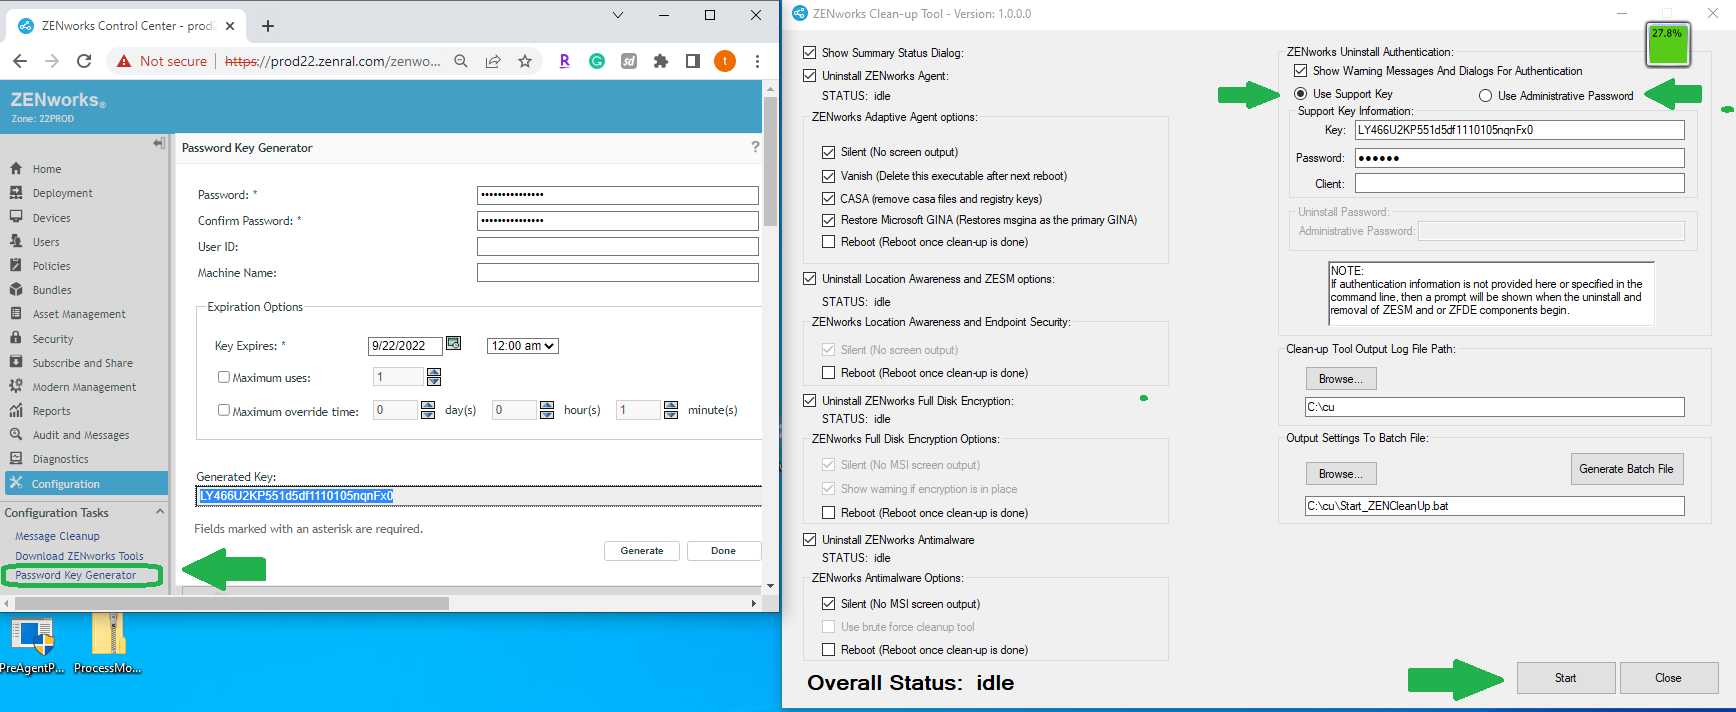1736x712 pixels.
Task: Open a new browser tab
Action: point(268,26)
